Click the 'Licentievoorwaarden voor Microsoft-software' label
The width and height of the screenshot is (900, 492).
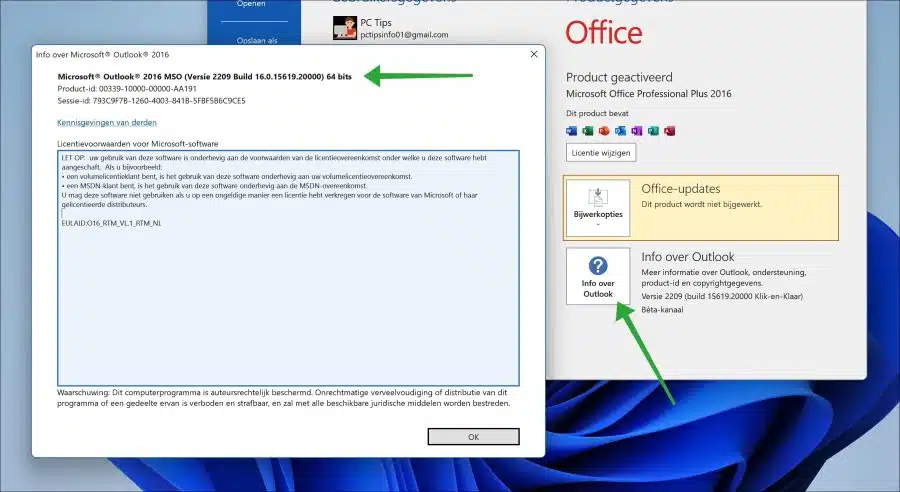pos(137,144)
